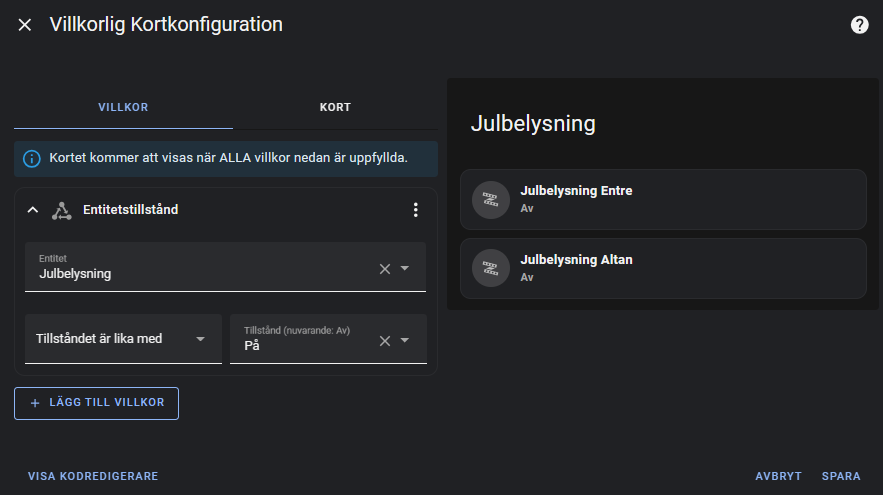Screen dimensions: 883x495
Task: Click the Entitetstillstånd condition type icon
Action: (62, 210)
